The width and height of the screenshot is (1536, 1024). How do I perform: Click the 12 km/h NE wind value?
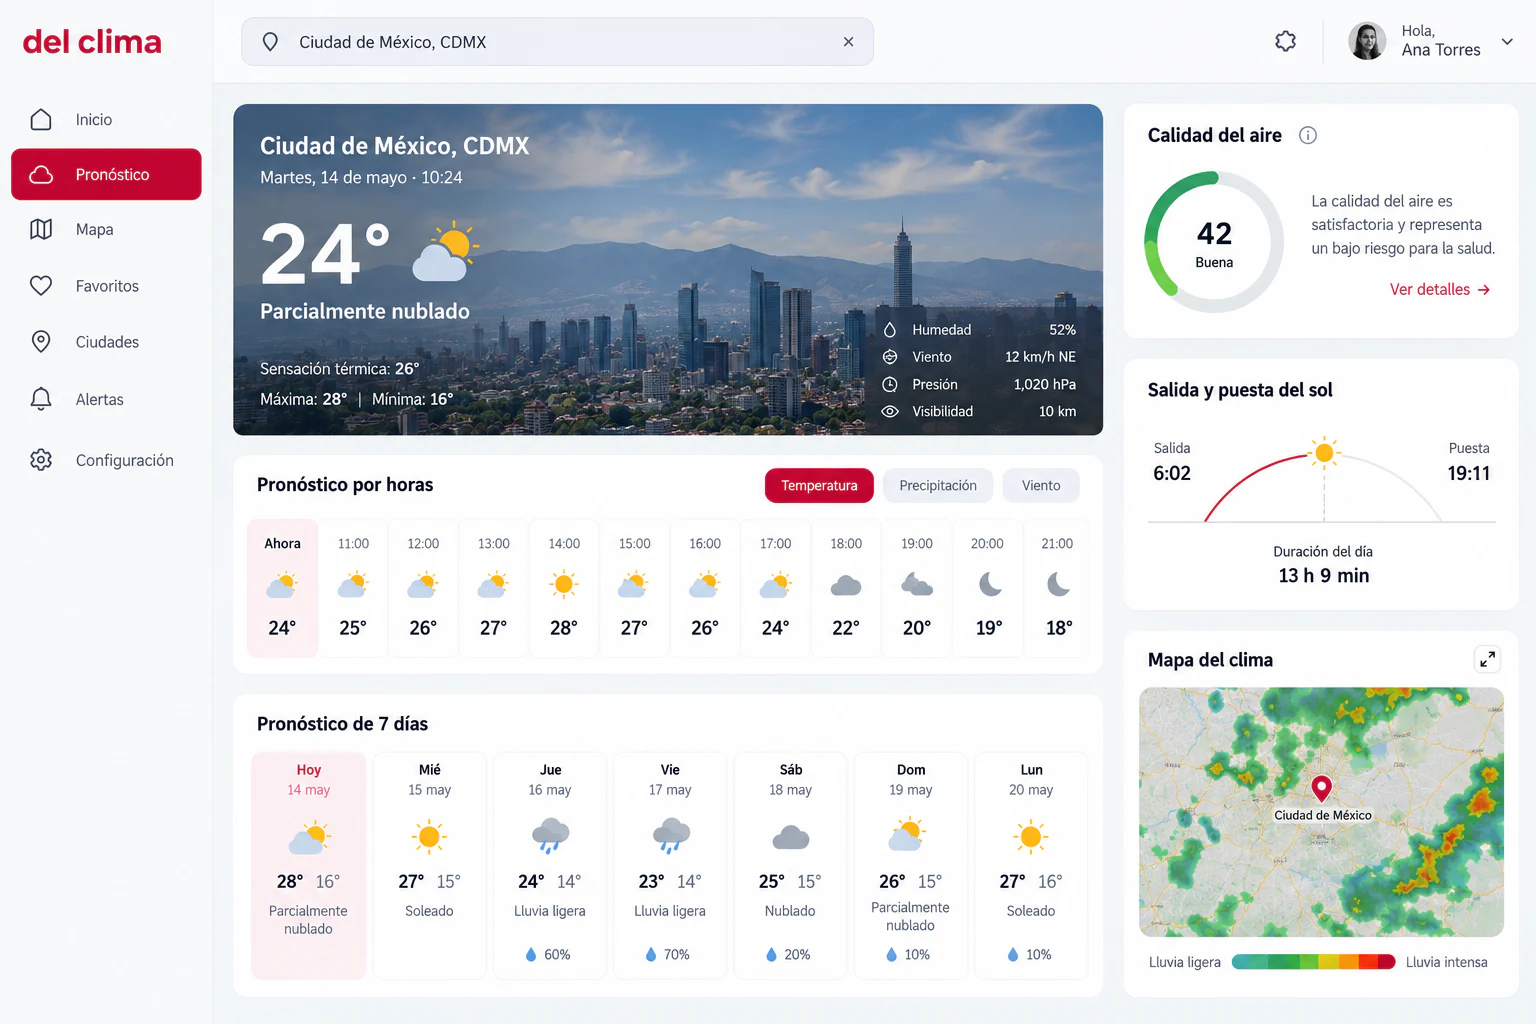click(x=1040, y=357)
